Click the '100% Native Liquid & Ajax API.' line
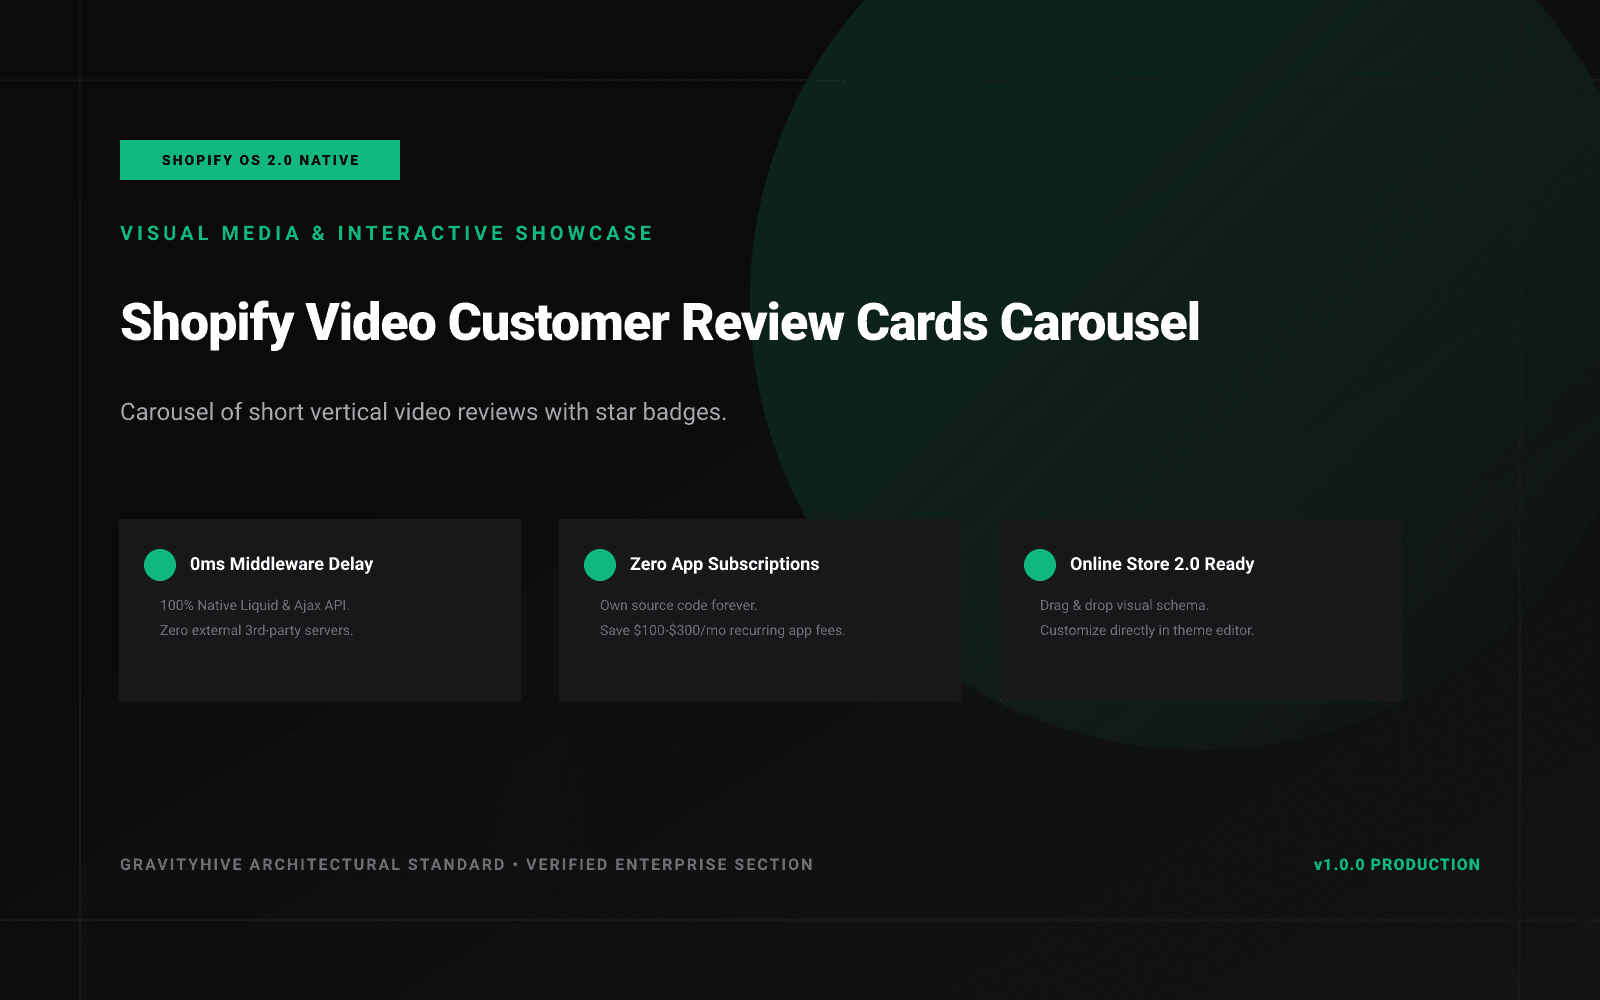This screenshot has width=1600, height=1000. pos(255,605)
